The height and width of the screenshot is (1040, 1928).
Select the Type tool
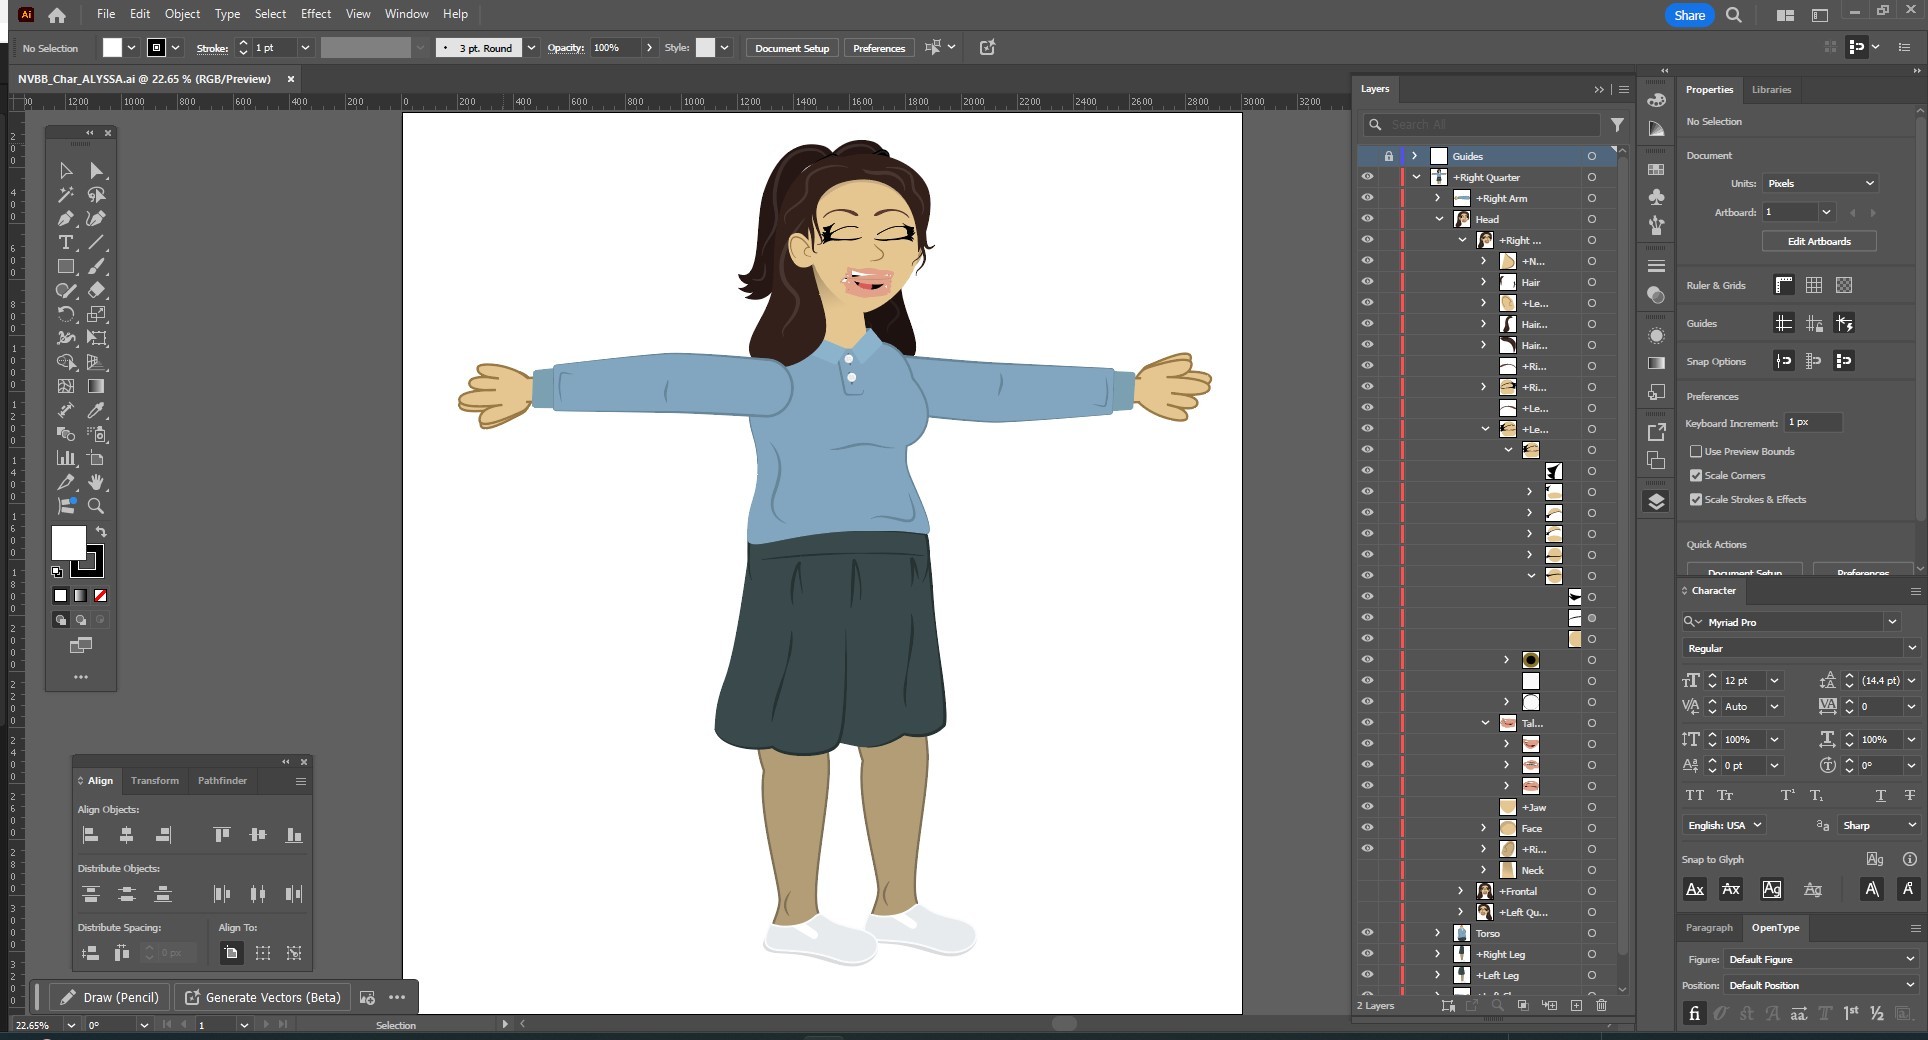click(x=66, y=243)
